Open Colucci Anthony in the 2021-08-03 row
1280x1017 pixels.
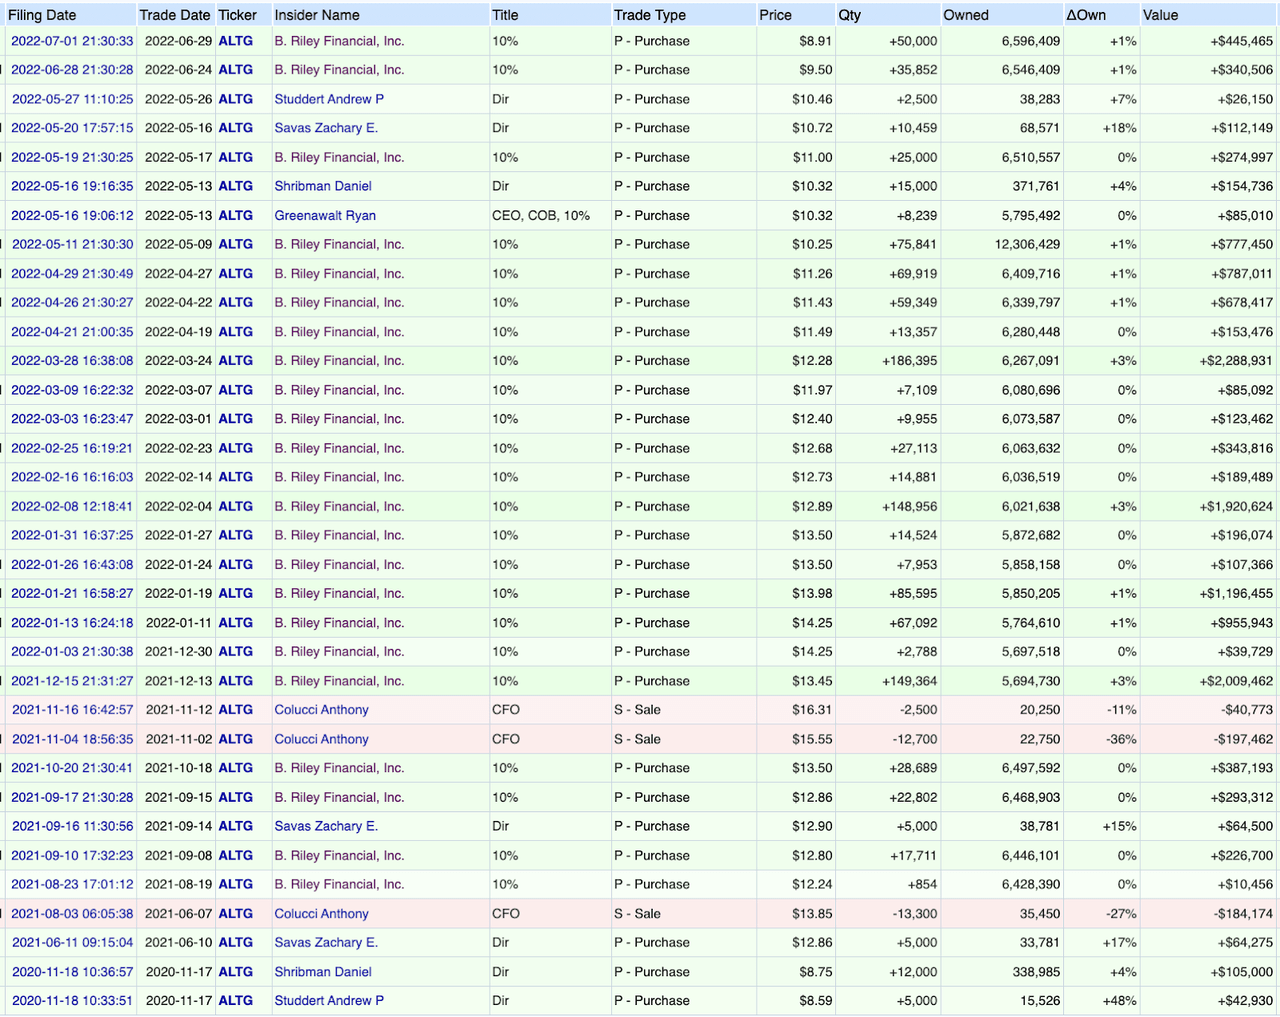(x=321, y=914)
